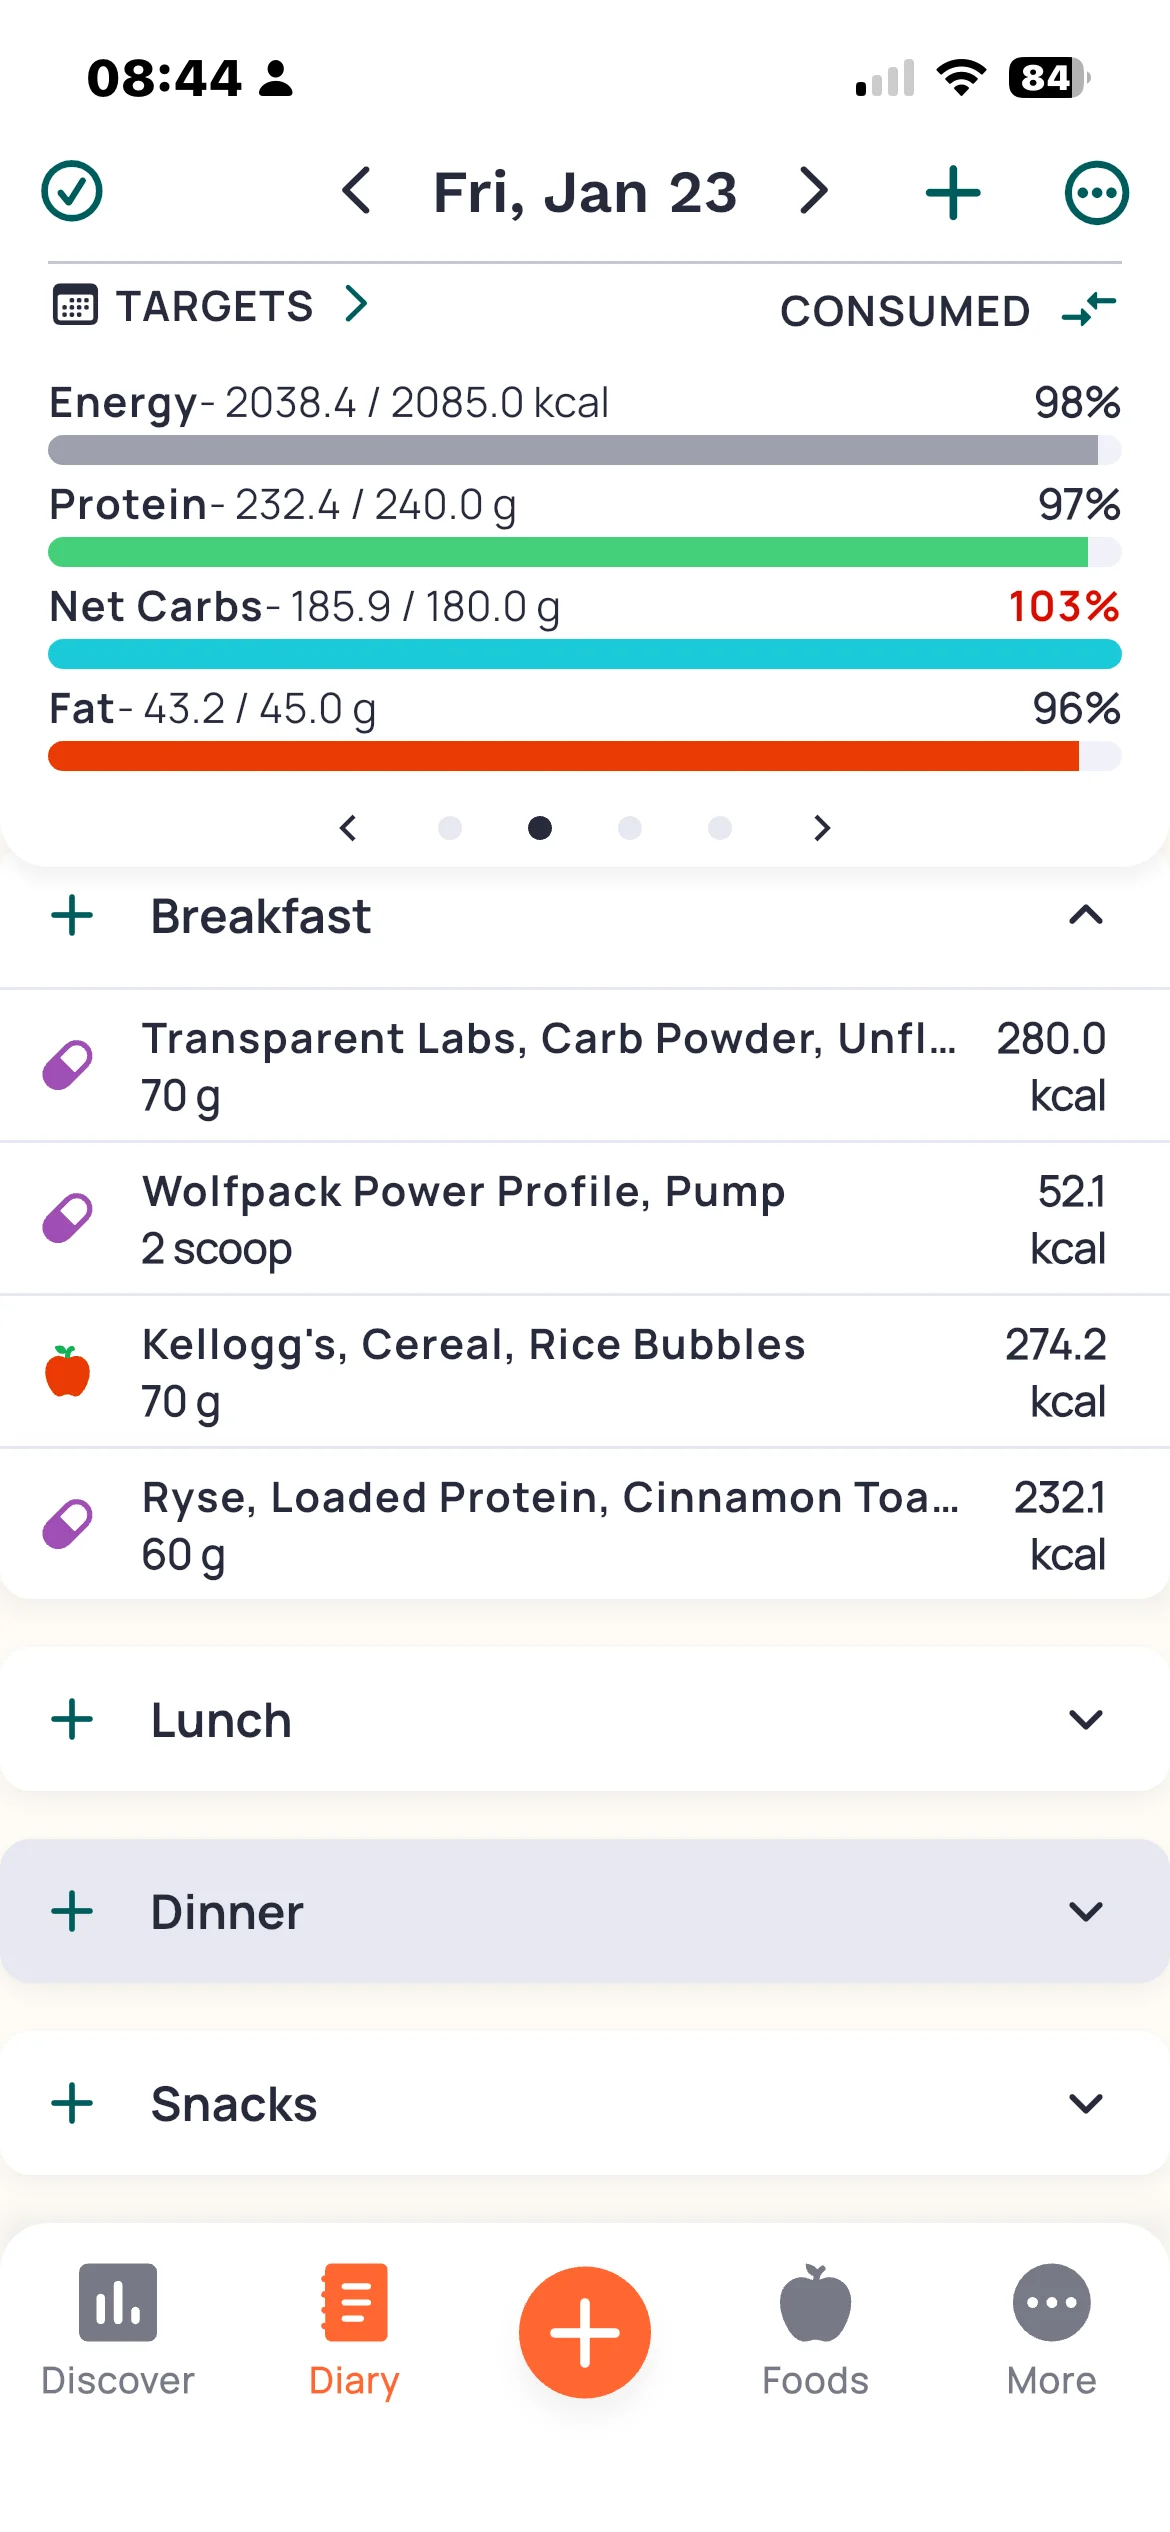The width and height of the screenshot is (1170, 2532).
Task: Add a food item to Breakfast
Action: coord(72,915)
